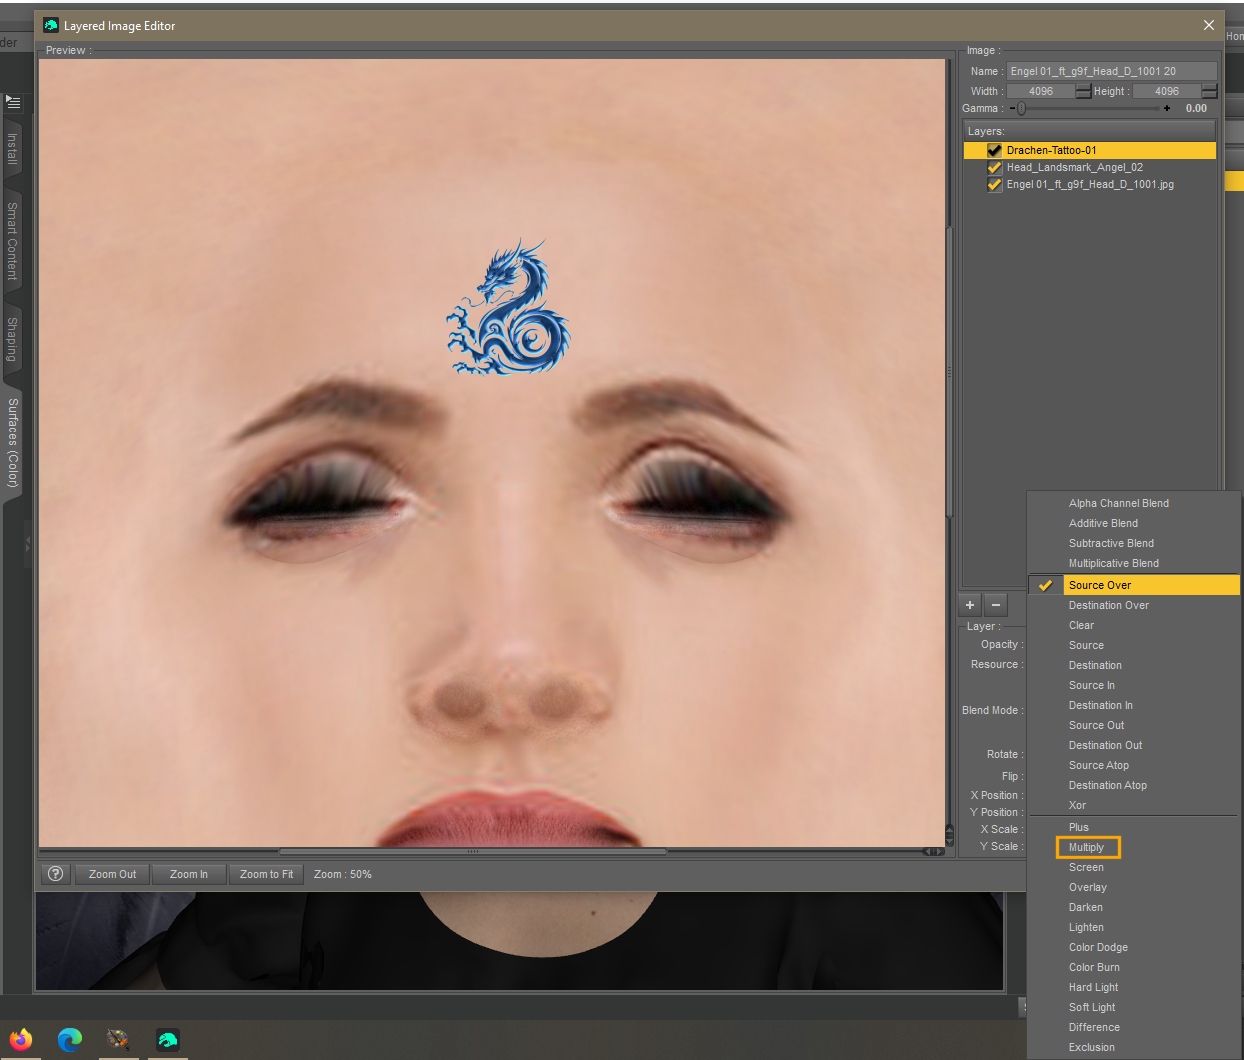Click the Width value field
This screenshot has width=1244, height=1060.
[x=1041, y=91]
